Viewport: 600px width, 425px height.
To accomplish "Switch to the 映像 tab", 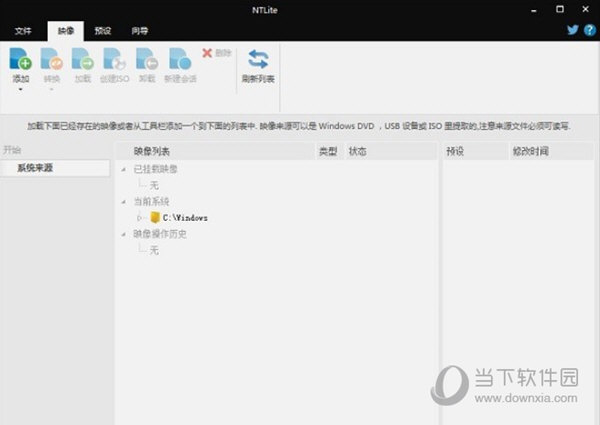I will [x=66, y=31].
